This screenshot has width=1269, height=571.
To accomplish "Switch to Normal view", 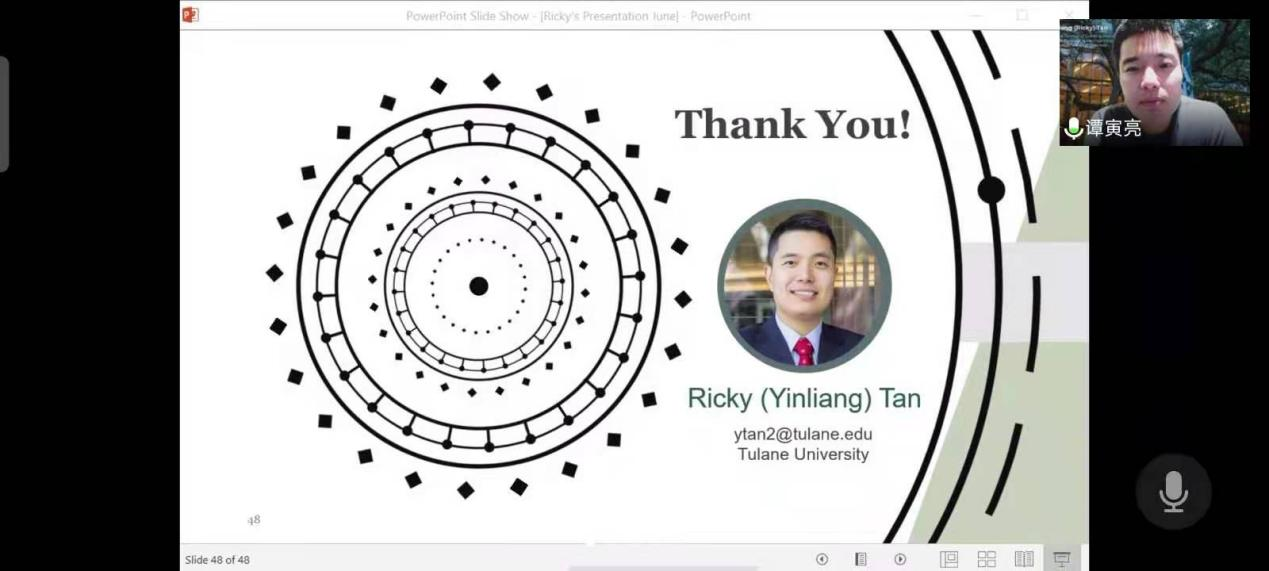I will (x=949, y=559).
